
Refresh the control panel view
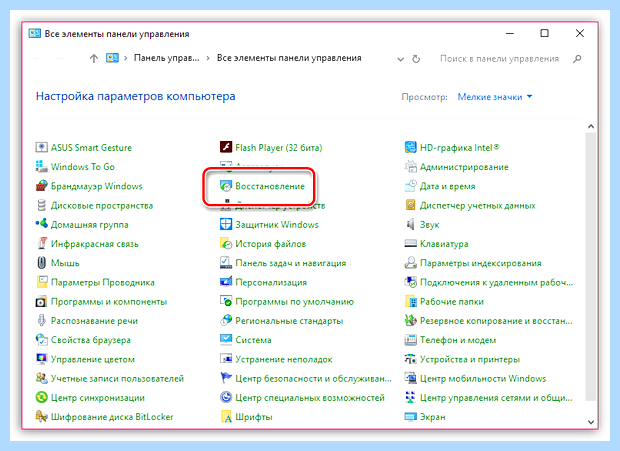(x=416, y=59)
